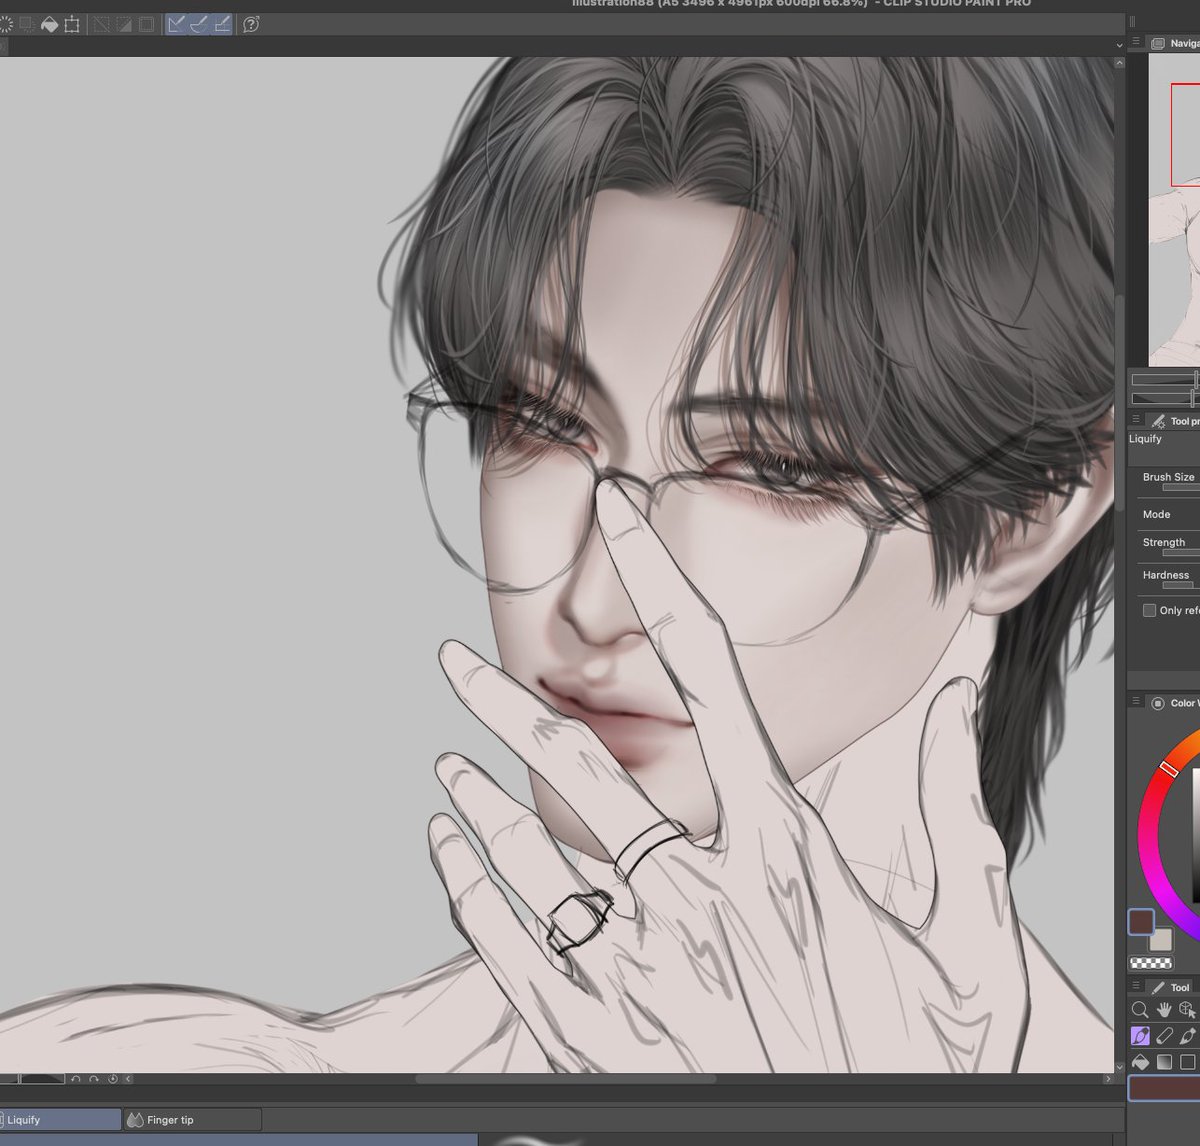Select the Finger tip sub tool
The image size is (1200, 1146).
[x=193, y=1120]
